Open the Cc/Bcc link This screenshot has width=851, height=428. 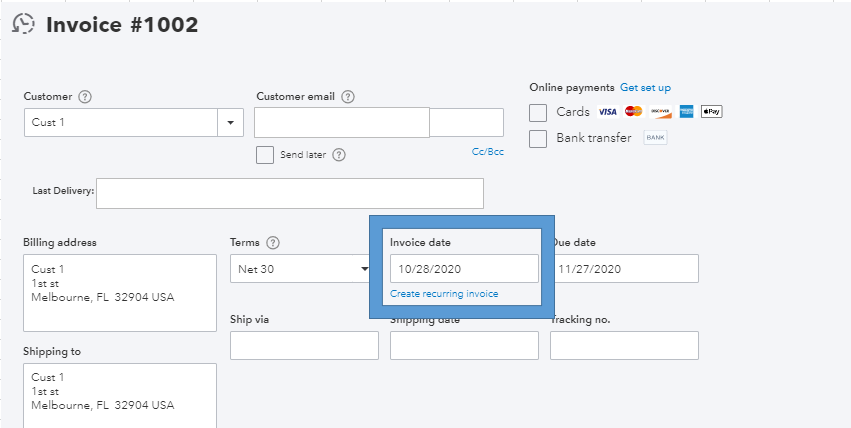488,152
